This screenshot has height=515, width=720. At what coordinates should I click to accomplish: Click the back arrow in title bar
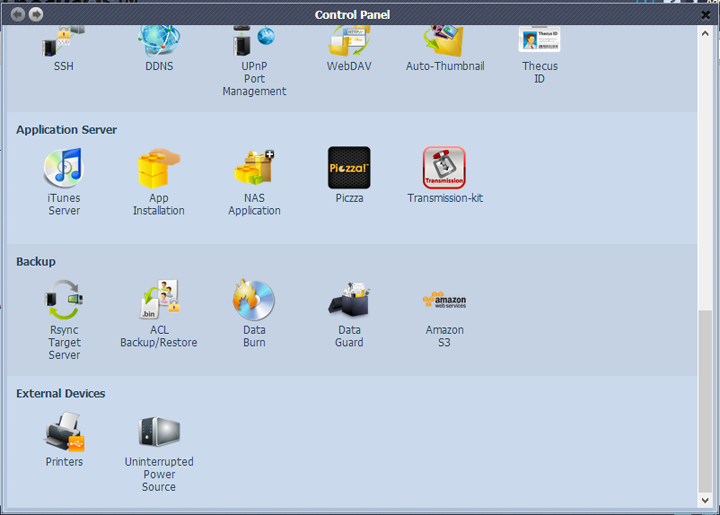point(17,14)
